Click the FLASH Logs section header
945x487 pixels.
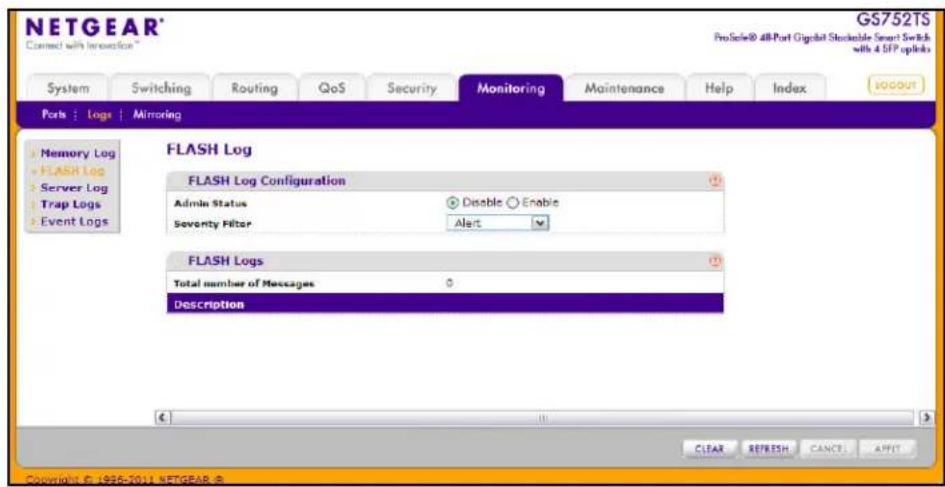pyautogui.click(x=445, y=261)
